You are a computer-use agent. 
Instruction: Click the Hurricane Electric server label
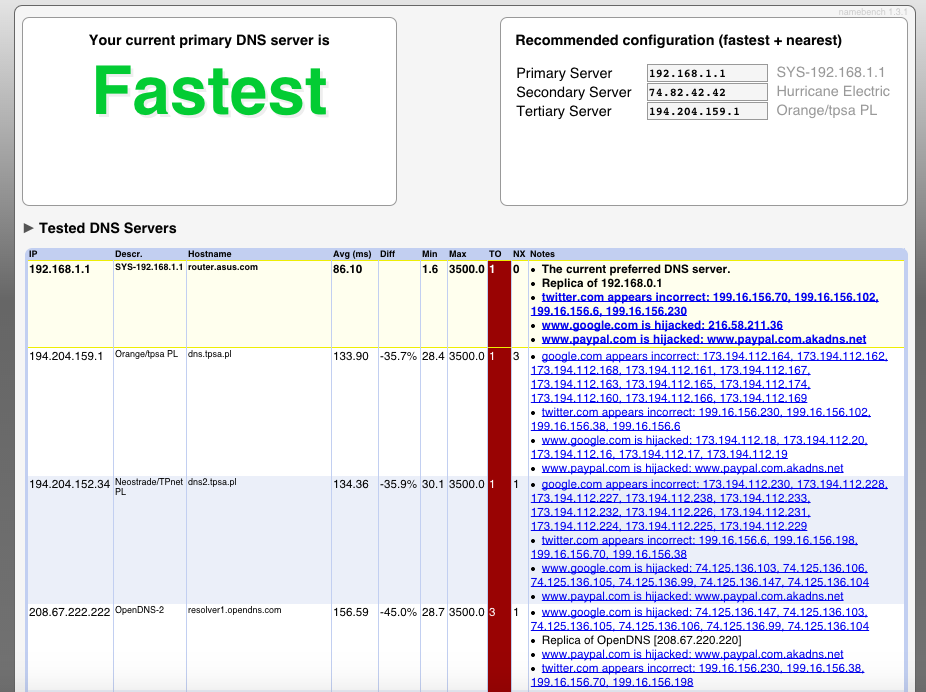point(832,92)
